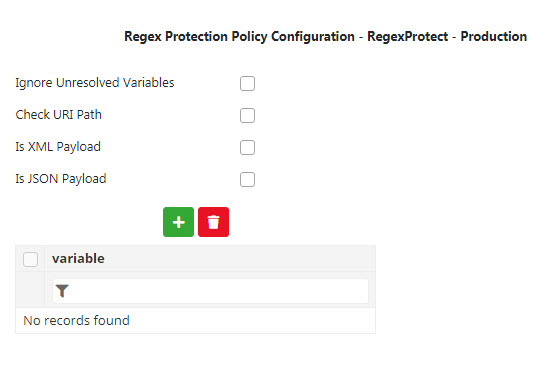Click the blank header area right of variable
555x367 pixels.
tap(240, 259)
